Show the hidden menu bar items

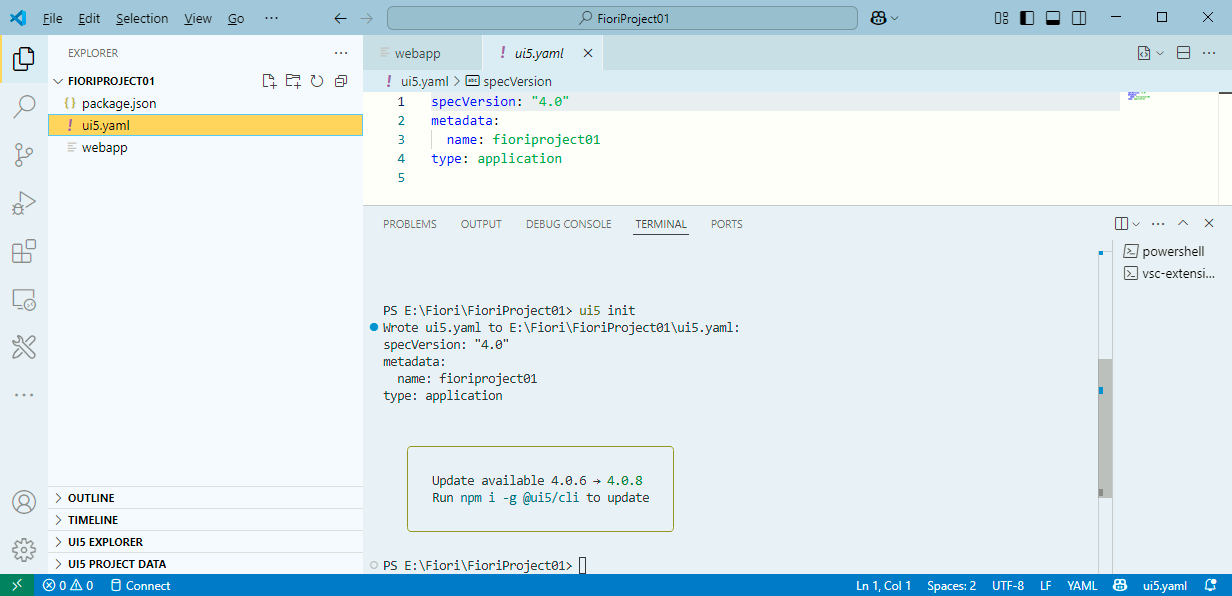pos(272,18)
